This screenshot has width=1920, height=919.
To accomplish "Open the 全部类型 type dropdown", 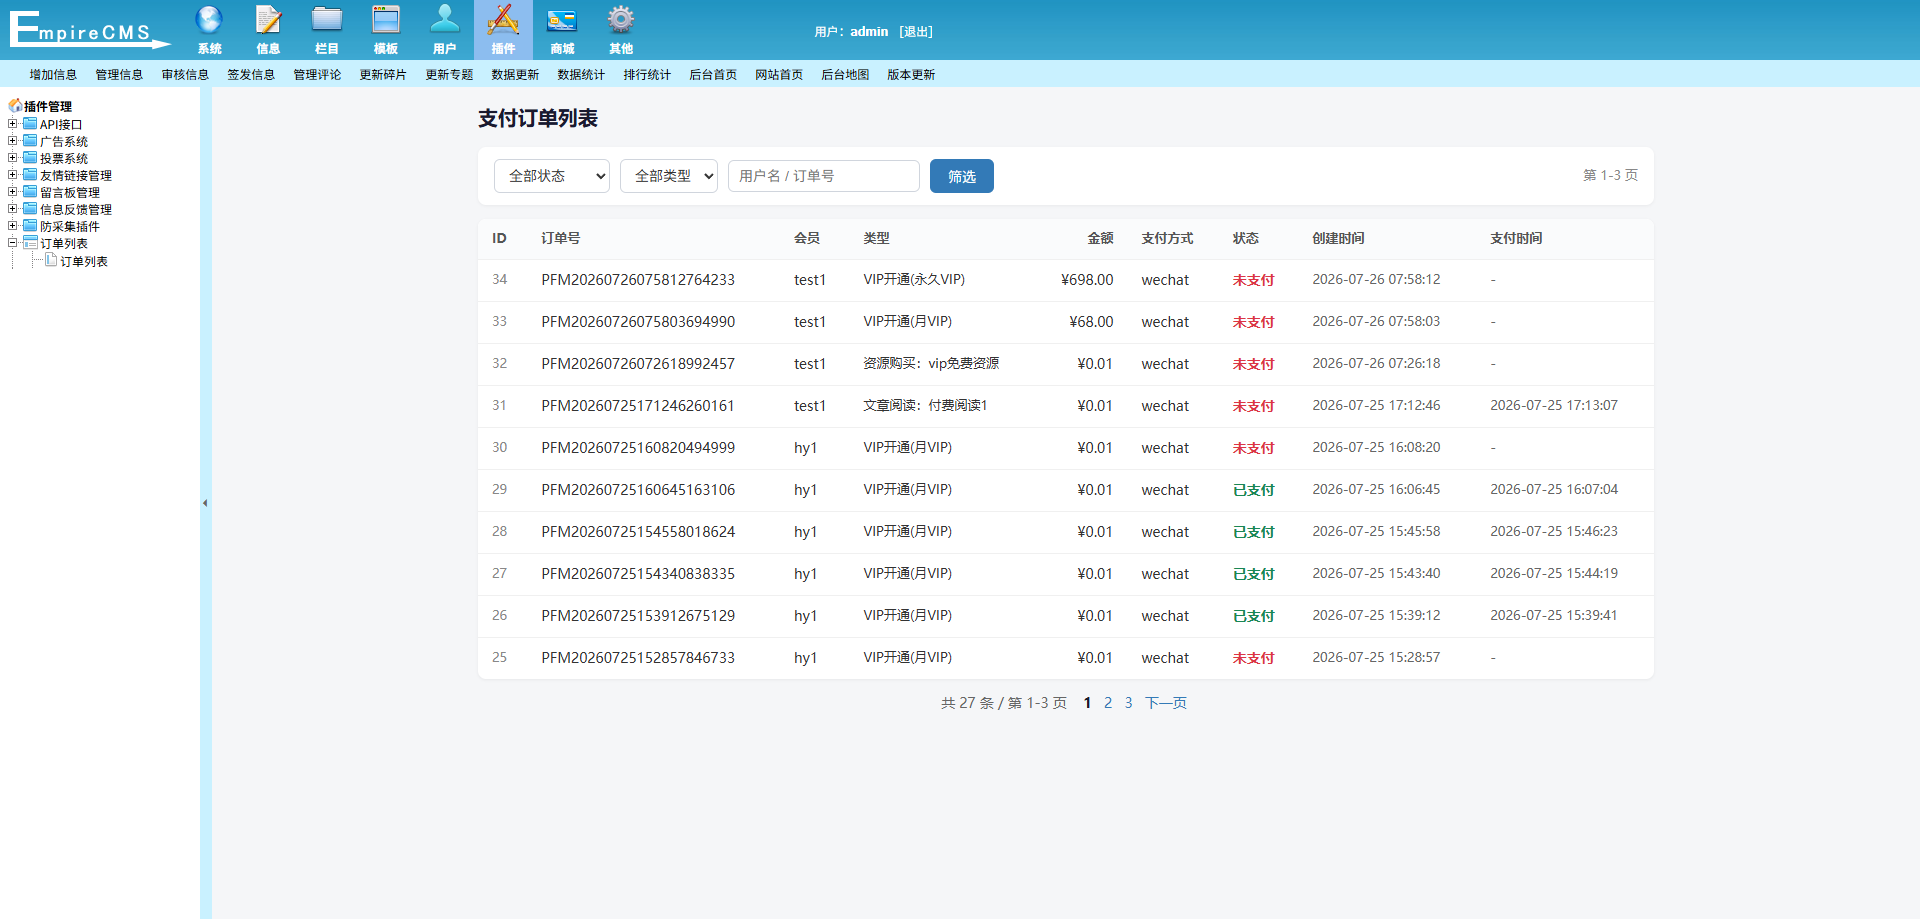I will (x=669, y=176).
